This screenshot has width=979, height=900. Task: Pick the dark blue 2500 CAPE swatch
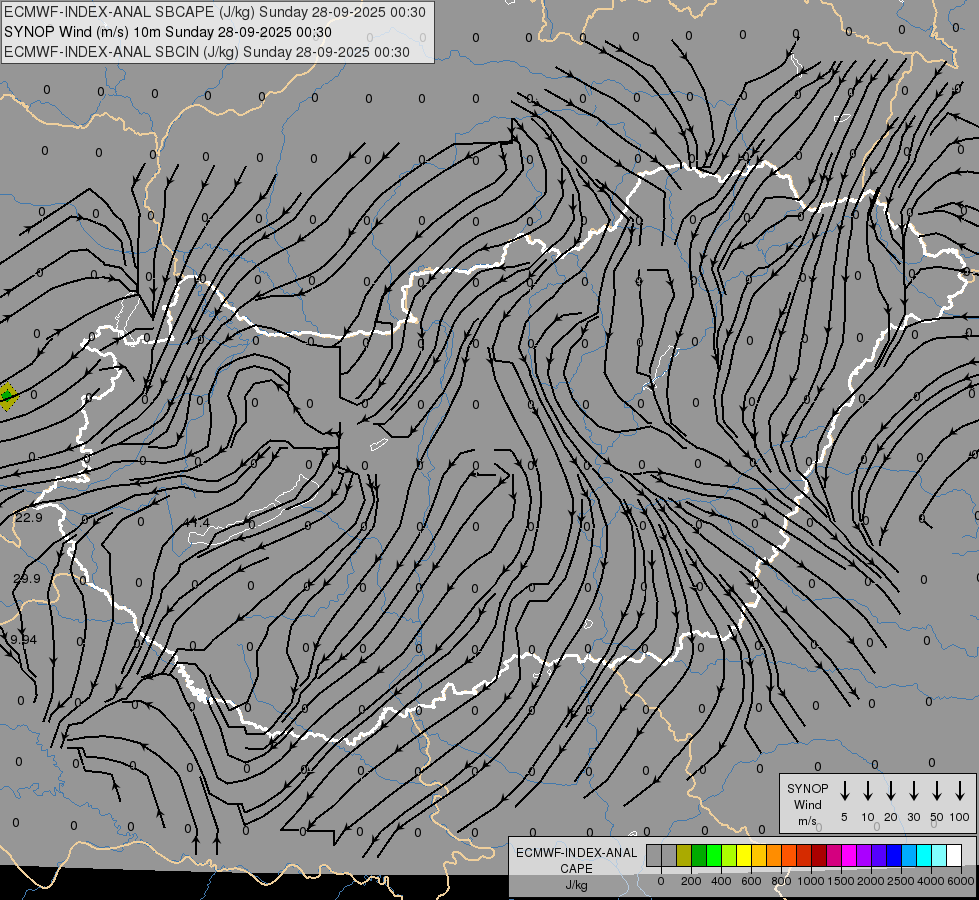click(x=894, y=856)
